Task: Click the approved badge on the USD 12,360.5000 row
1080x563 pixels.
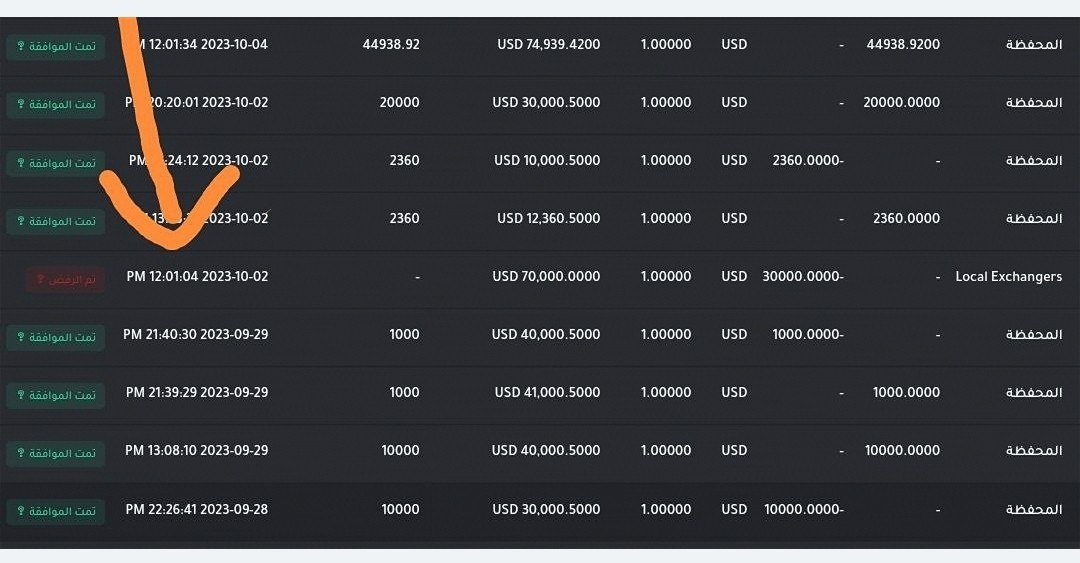Action: coord(56,221)
